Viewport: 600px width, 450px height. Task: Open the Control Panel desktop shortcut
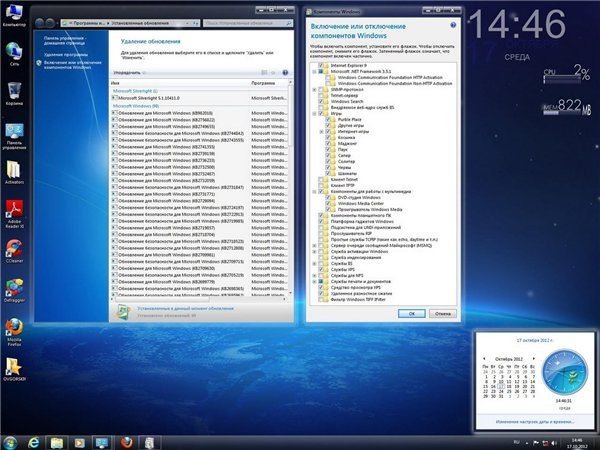14,135
